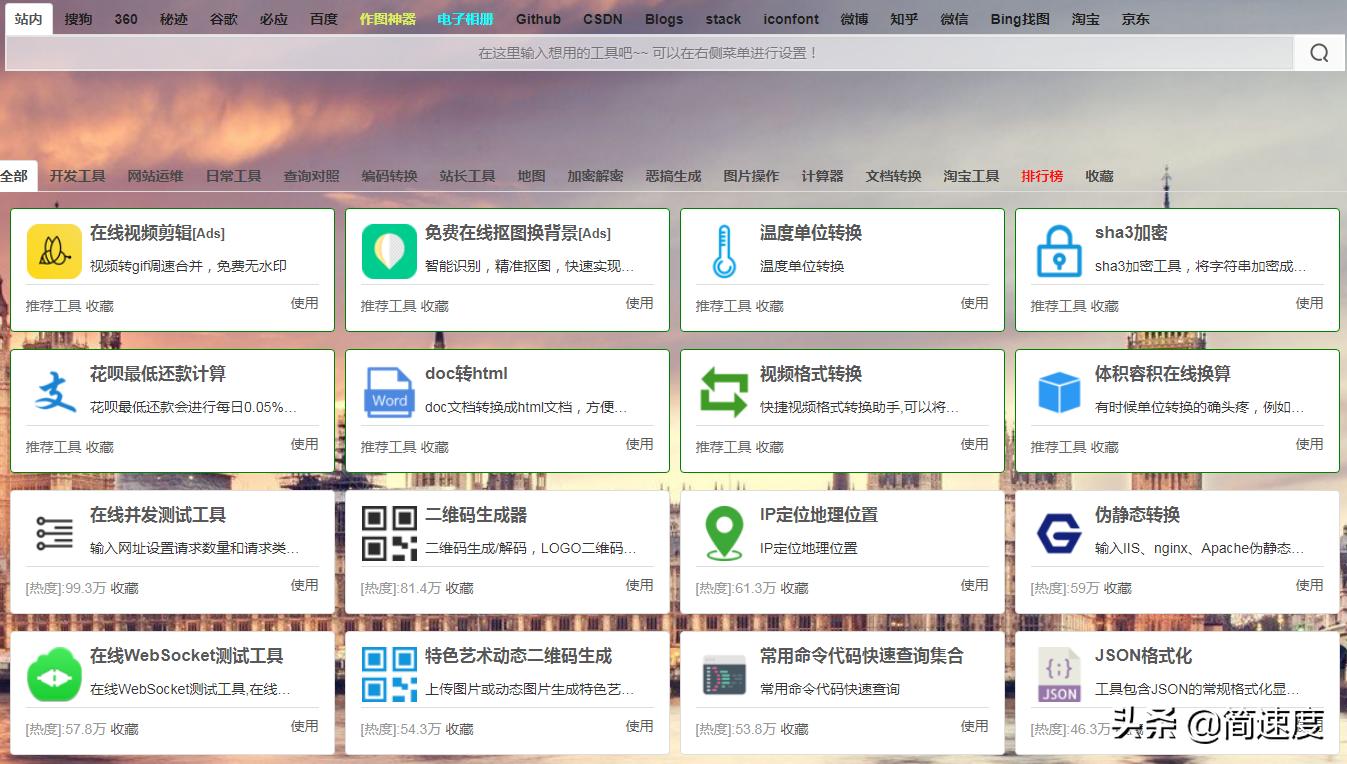
Task: Open the 开发工具 category tab
Action: point(78,176)
